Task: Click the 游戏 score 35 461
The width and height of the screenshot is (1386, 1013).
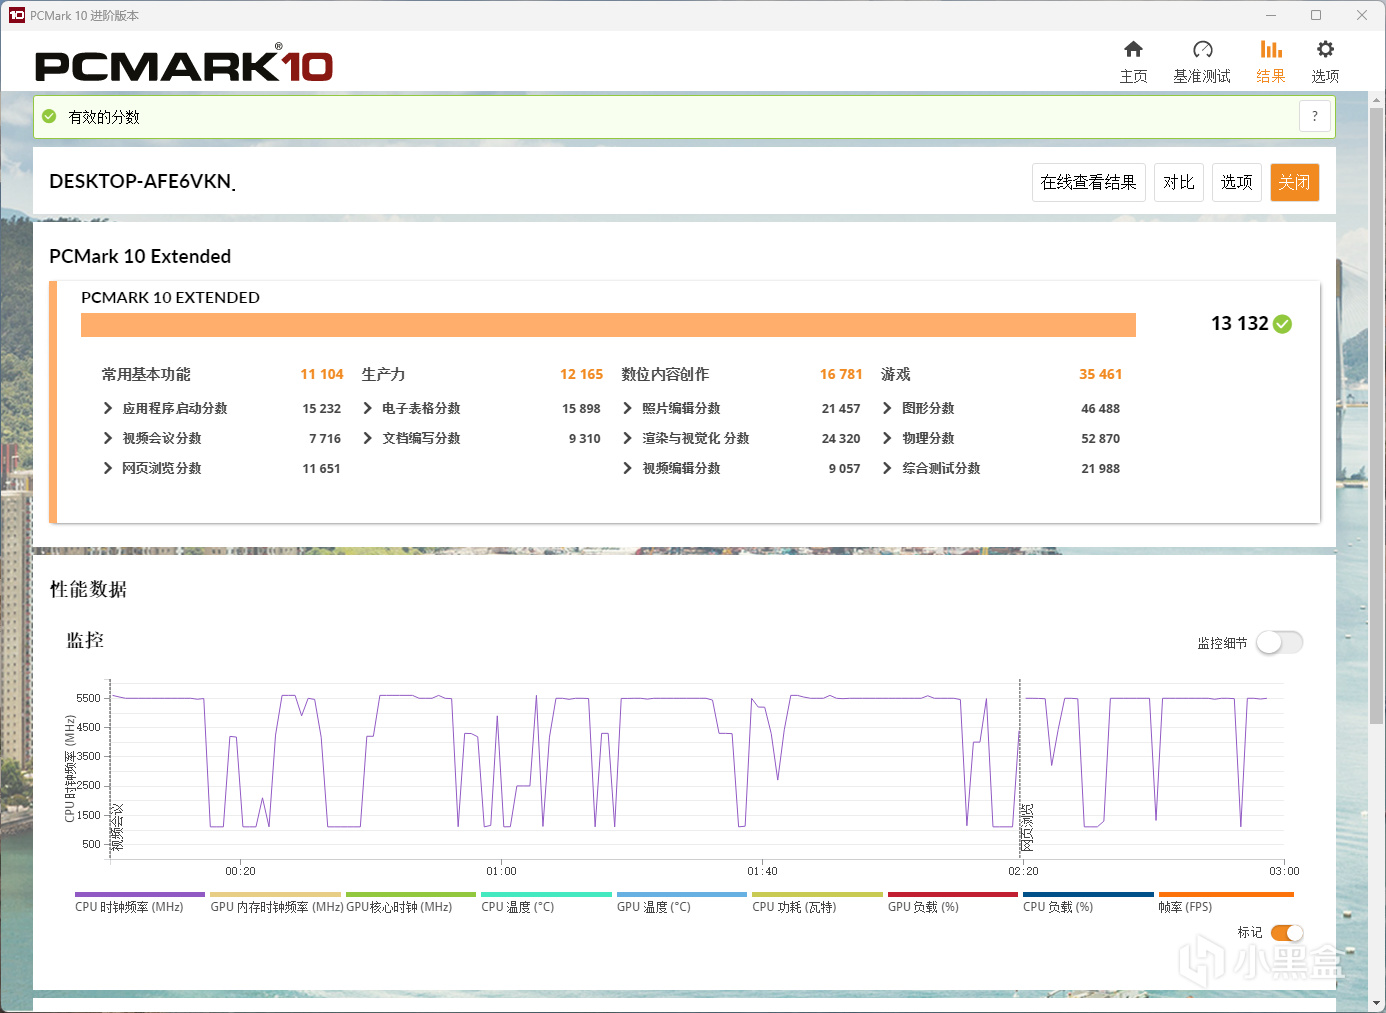Action: (x=1100, y=374)
